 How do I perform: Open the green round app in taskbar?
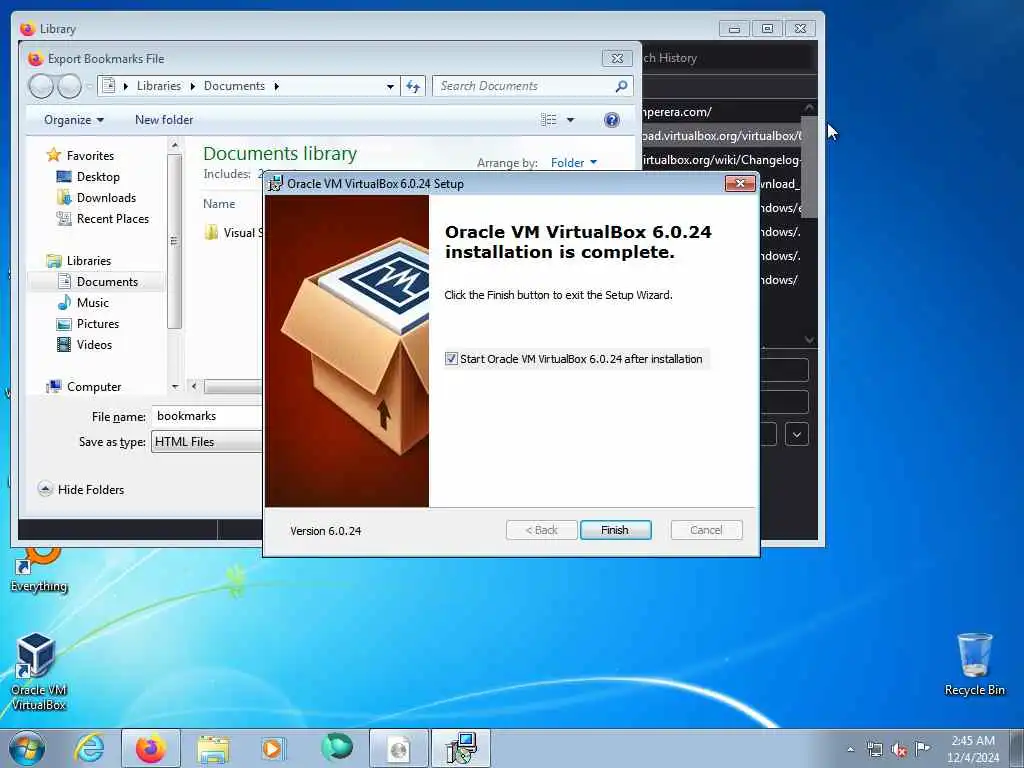click(336, 747)
